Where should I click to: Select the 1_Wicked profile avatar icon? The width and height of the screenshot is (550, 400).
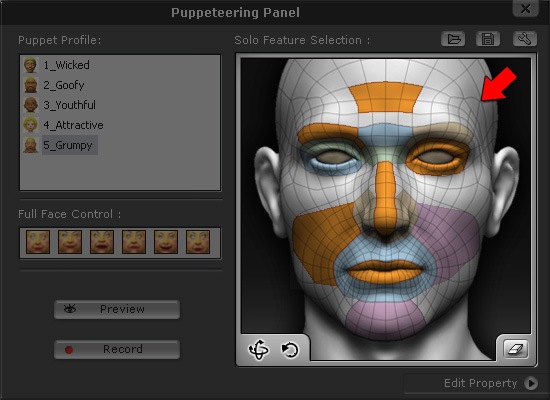click(x=31, y=65)
